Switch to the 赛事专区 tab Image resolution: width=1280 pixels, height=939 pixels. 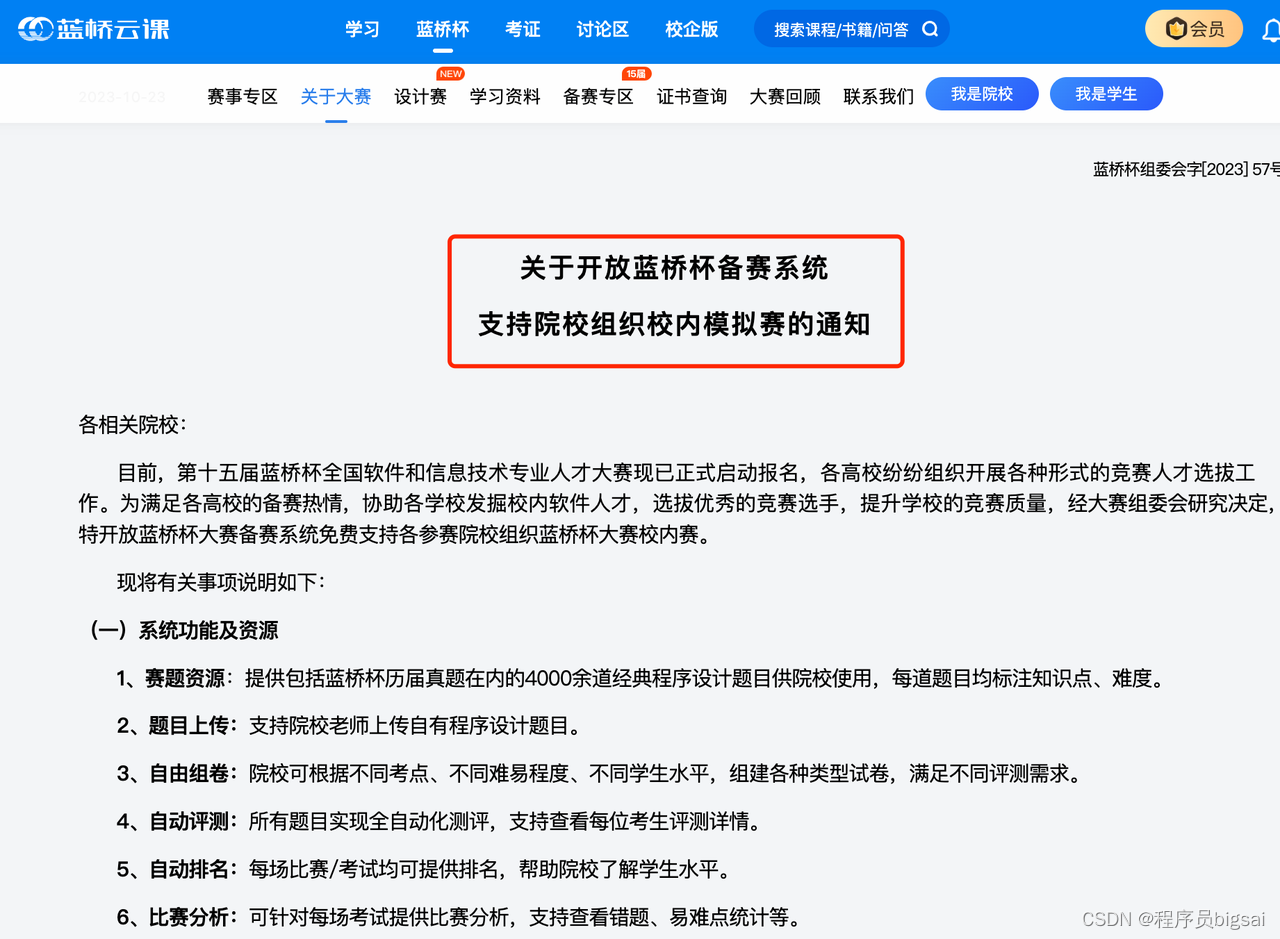click(242, 96)
